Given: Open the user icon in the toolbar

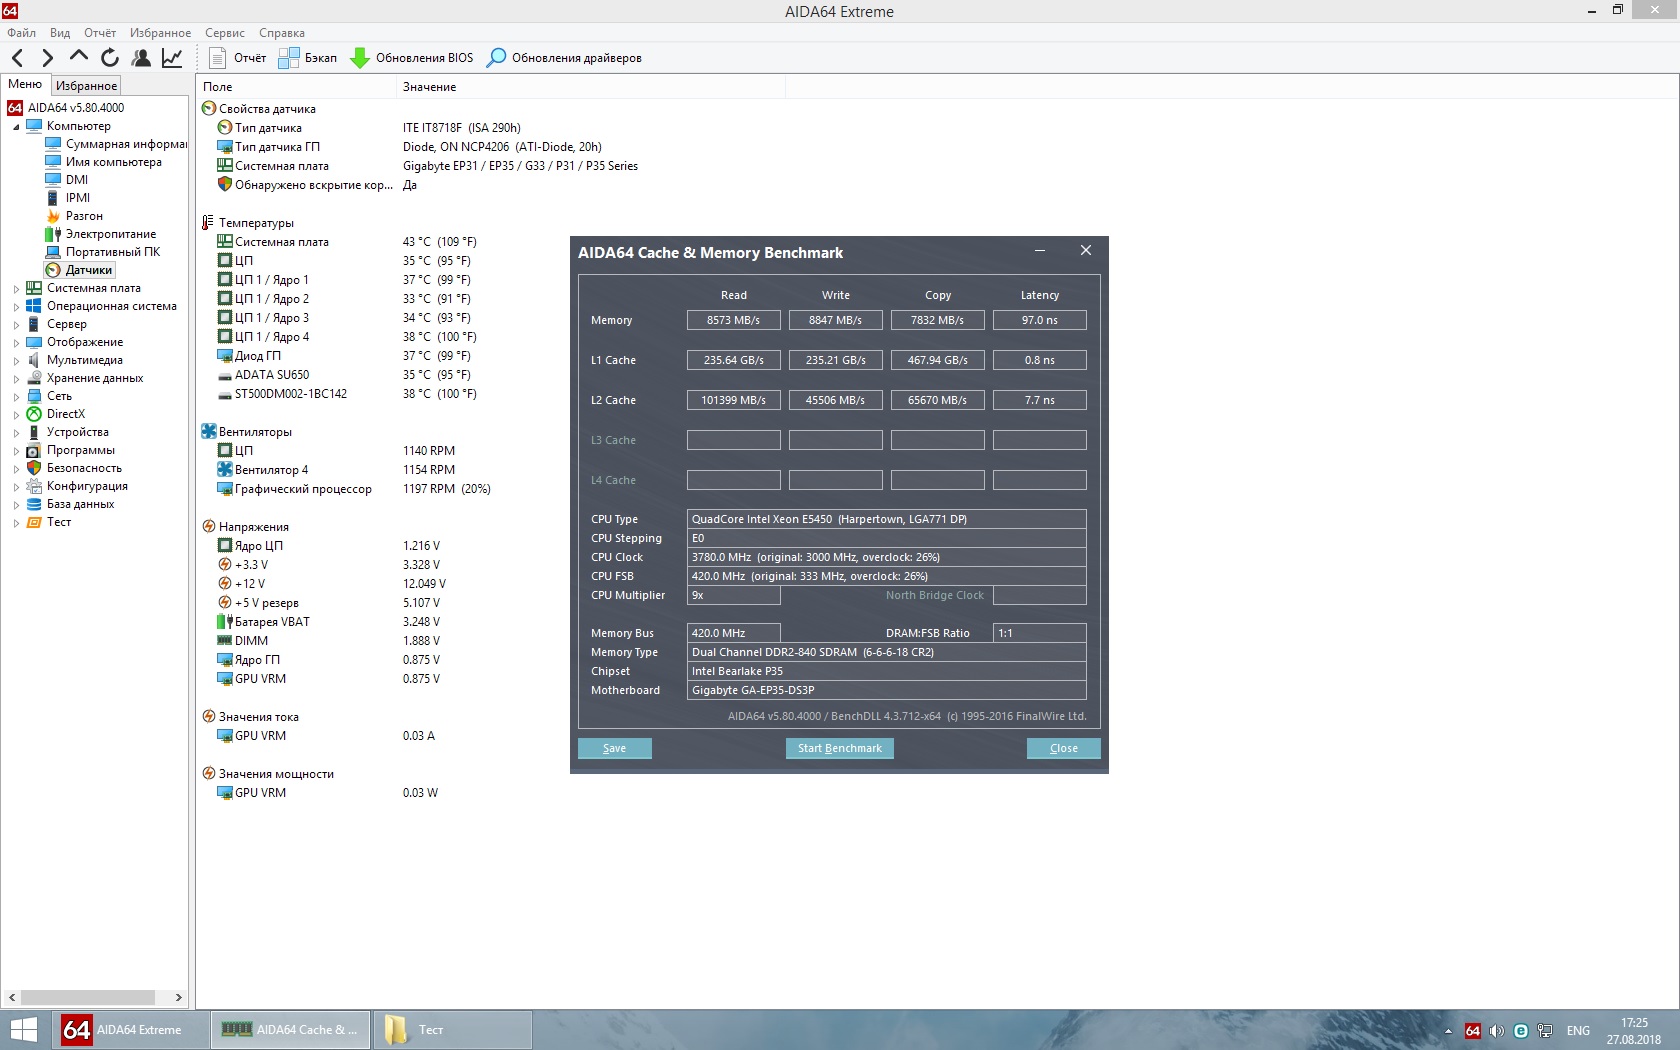Looking at the screenshot, I should click(141, 58).
